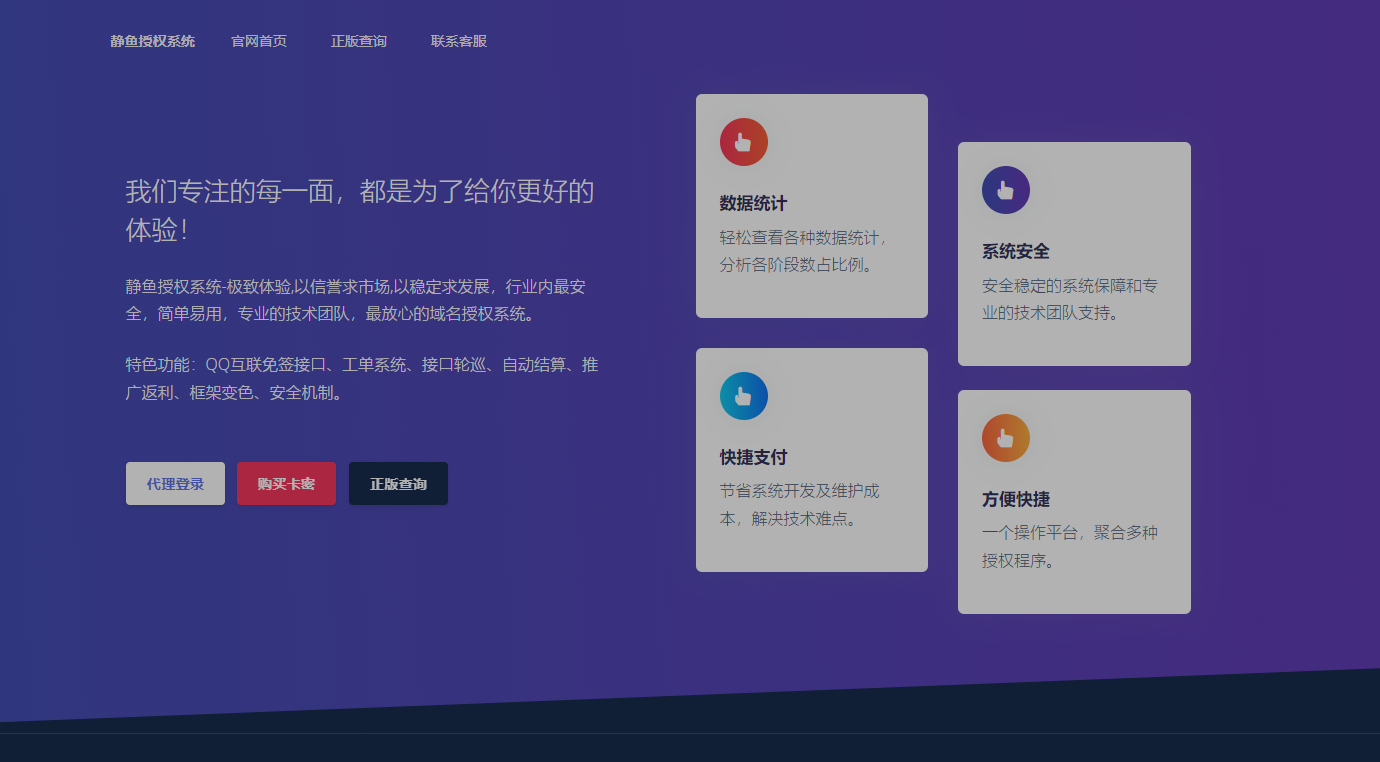This screenshot has height=762, width=1380.
Task: Click the 轻松查看各种数据统计 description text
Action: [x=803, y=251]
